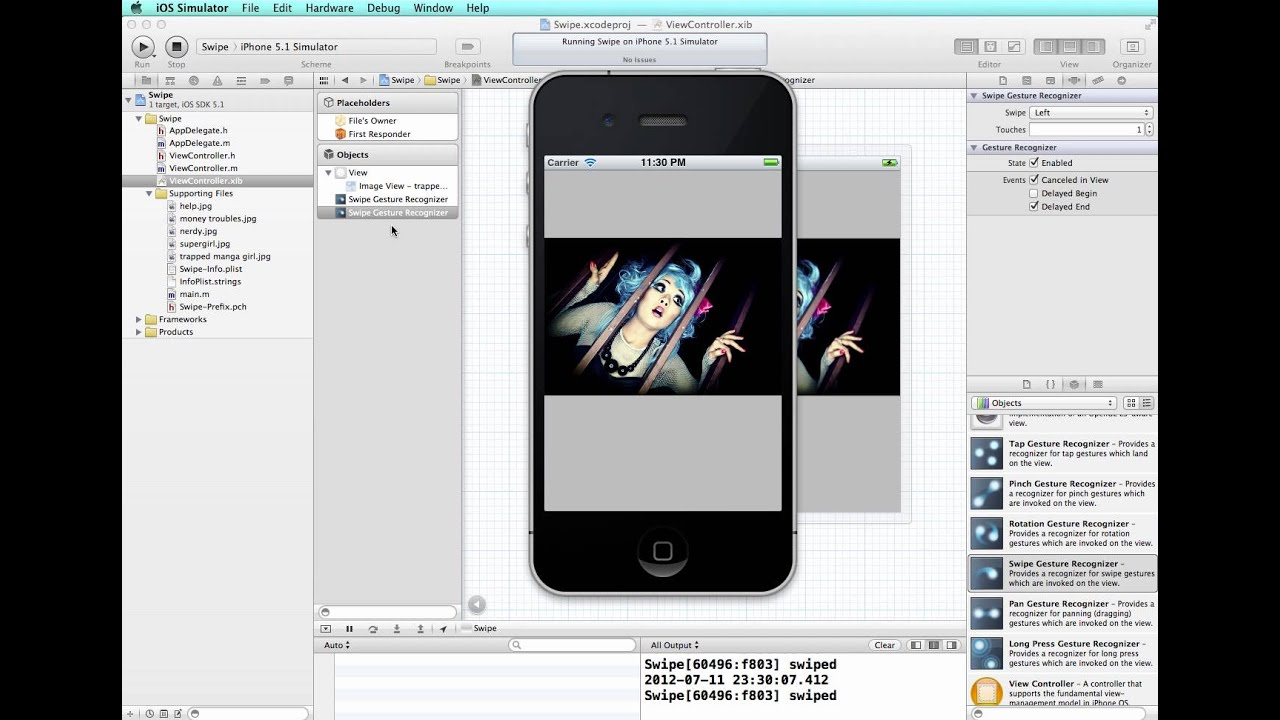Viewport: 1280px width, 720px height.
Task: Open the All Output dropdown
Action: [x=675, y=645]
